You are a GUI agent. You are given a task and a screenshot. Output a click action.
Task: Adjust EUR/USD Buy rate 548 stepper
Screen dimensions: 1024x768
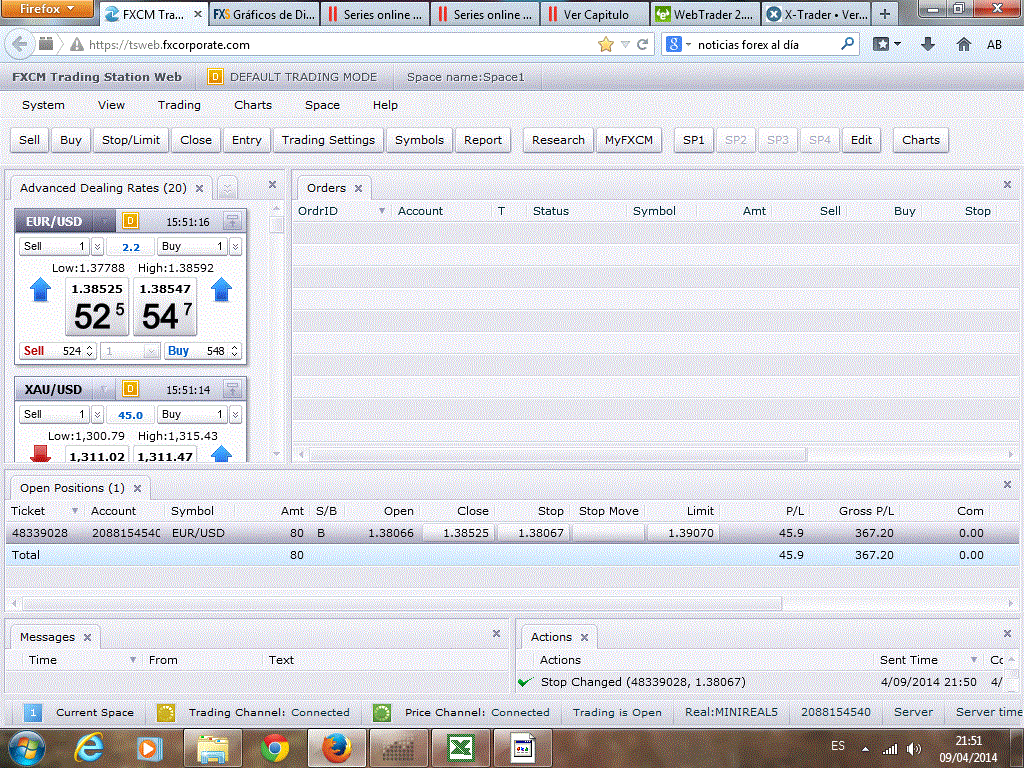(x=234, y=351)
